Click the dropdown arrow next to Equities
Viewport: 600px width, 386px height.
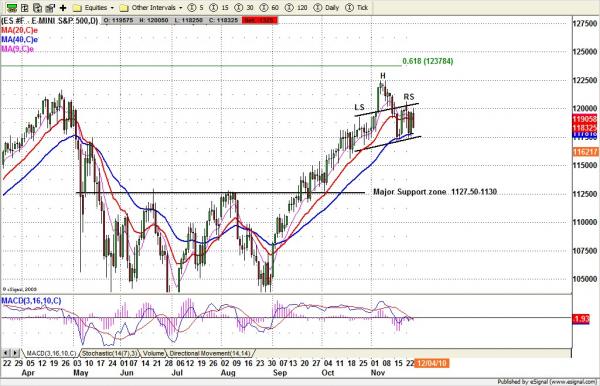tap(112, 8)
